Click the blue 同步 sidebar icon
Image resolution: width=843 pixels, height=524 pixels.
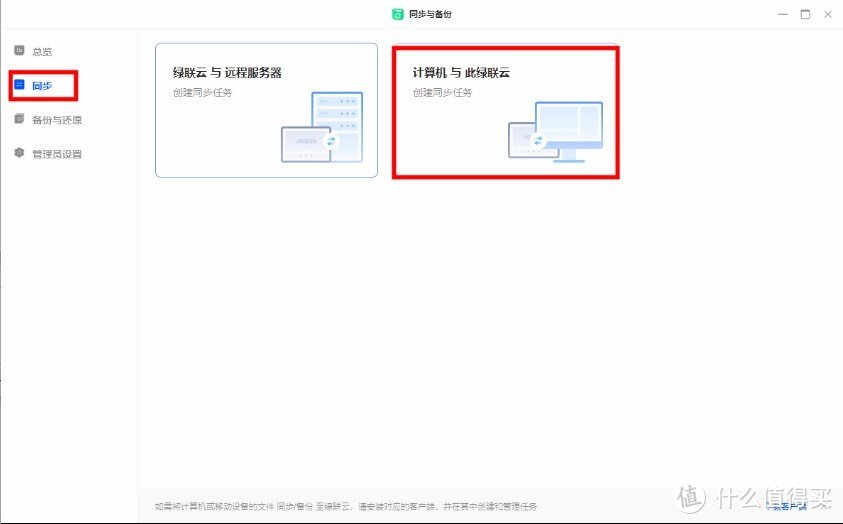pyautogui.click(x=19, y=85)
